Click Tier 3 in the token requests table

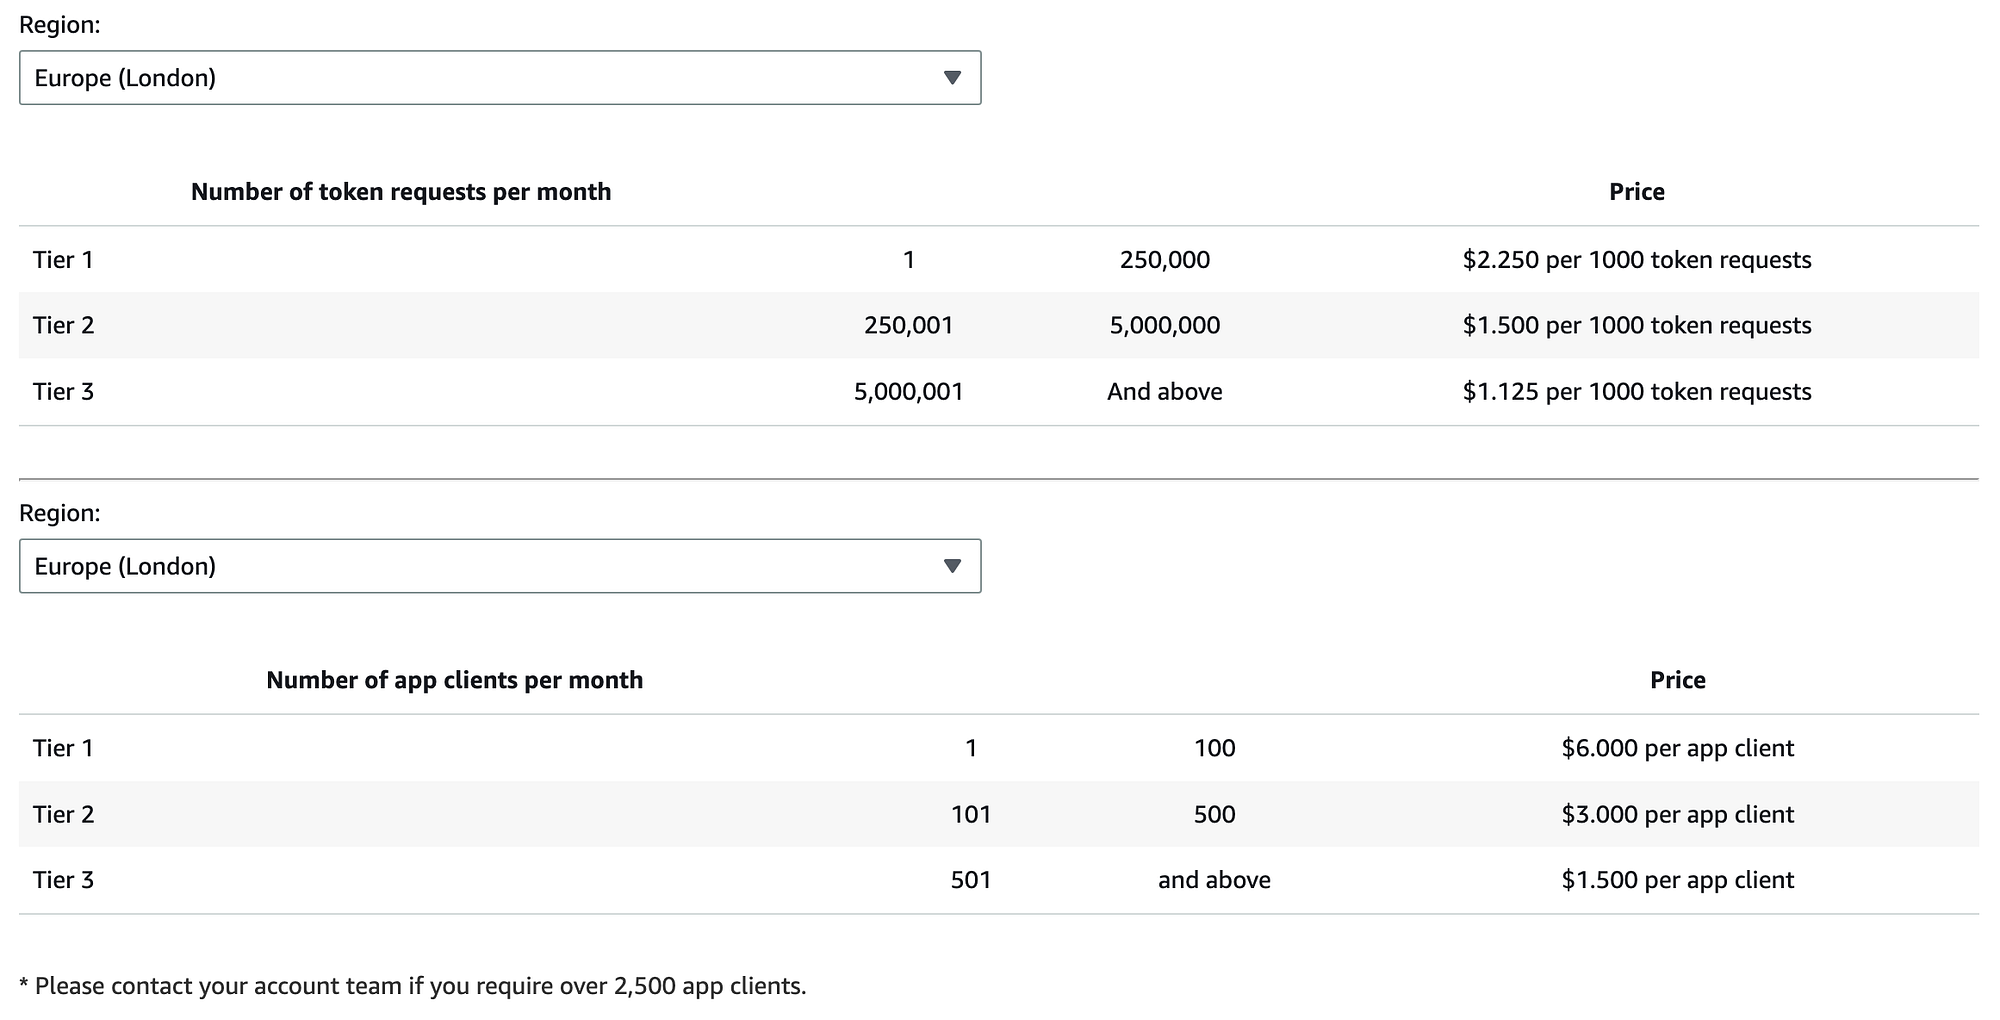tap(63, 391)
